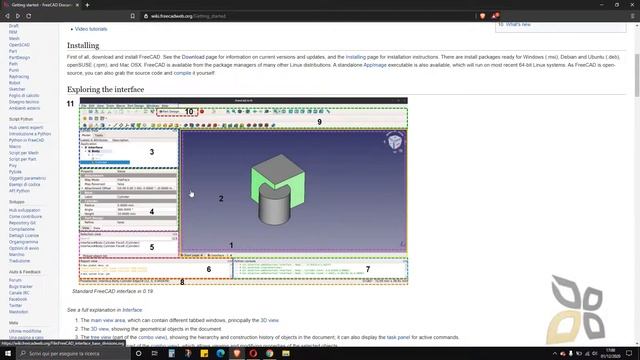
Task: Open the task panel link
Action: [398, 338]
